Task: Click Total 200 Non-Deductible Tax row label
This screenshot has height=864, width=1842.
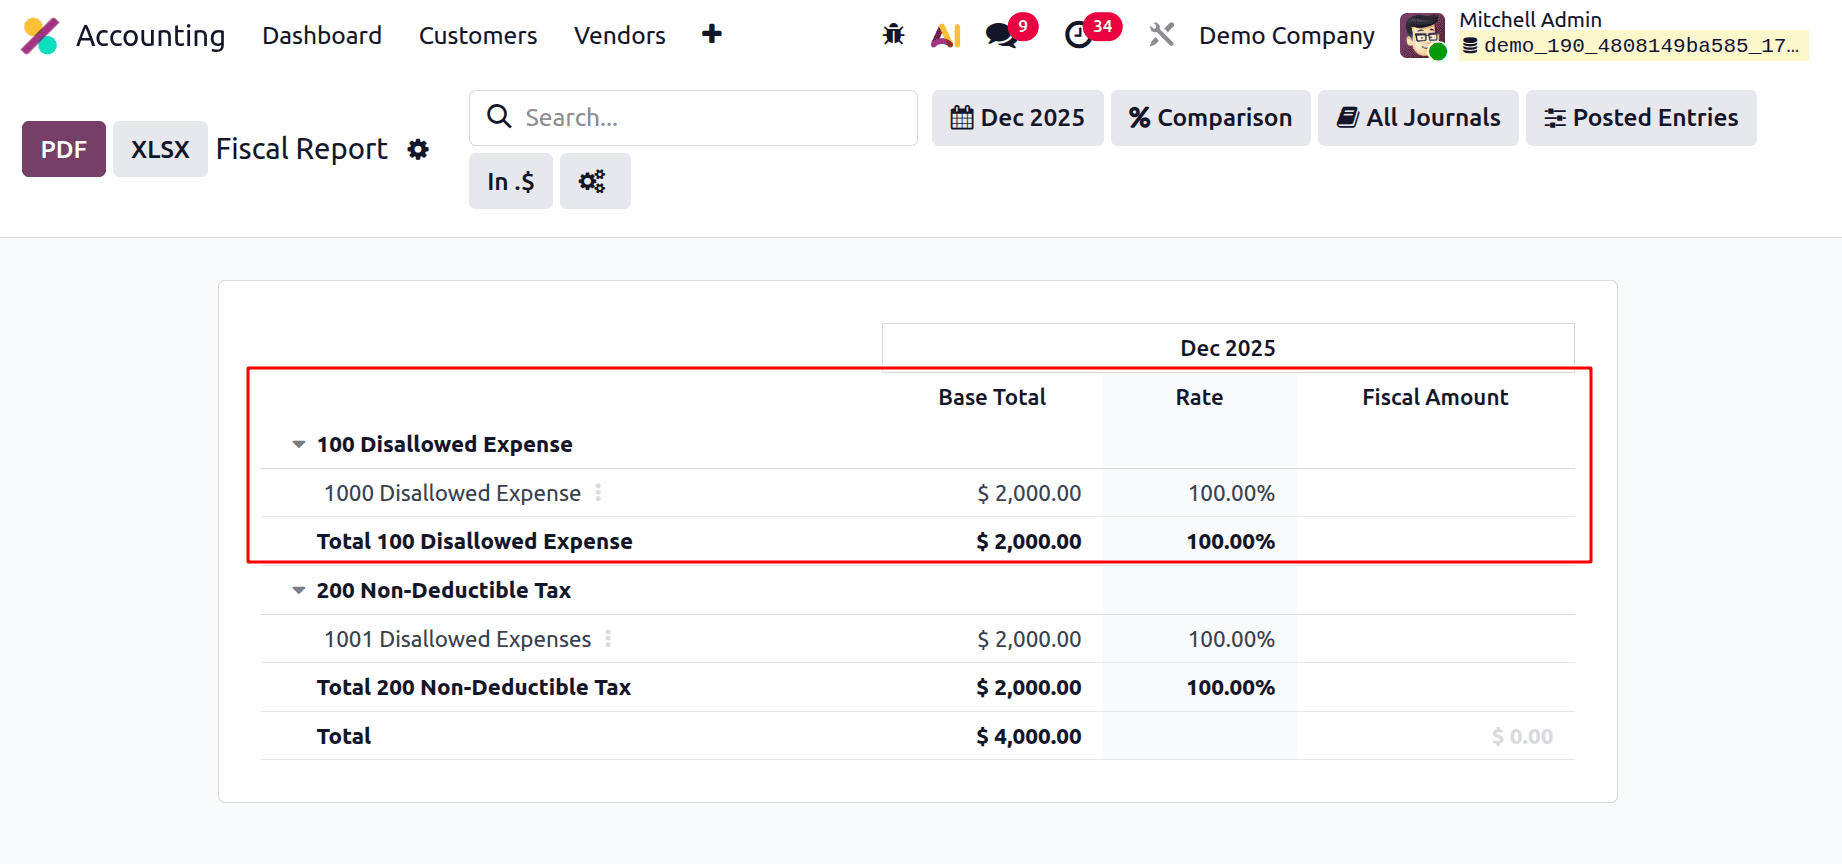Action: click(473, 687)
